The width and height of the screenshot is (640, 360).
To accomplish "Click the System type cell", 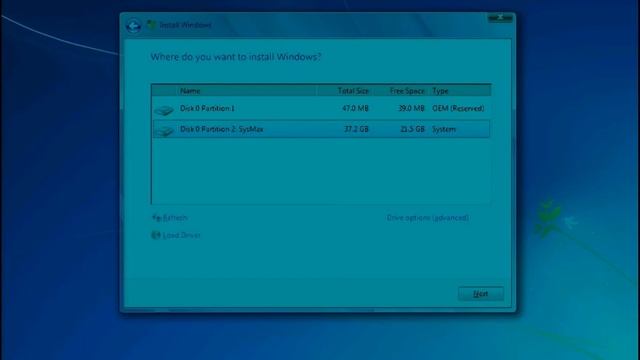I will point(444,129).
